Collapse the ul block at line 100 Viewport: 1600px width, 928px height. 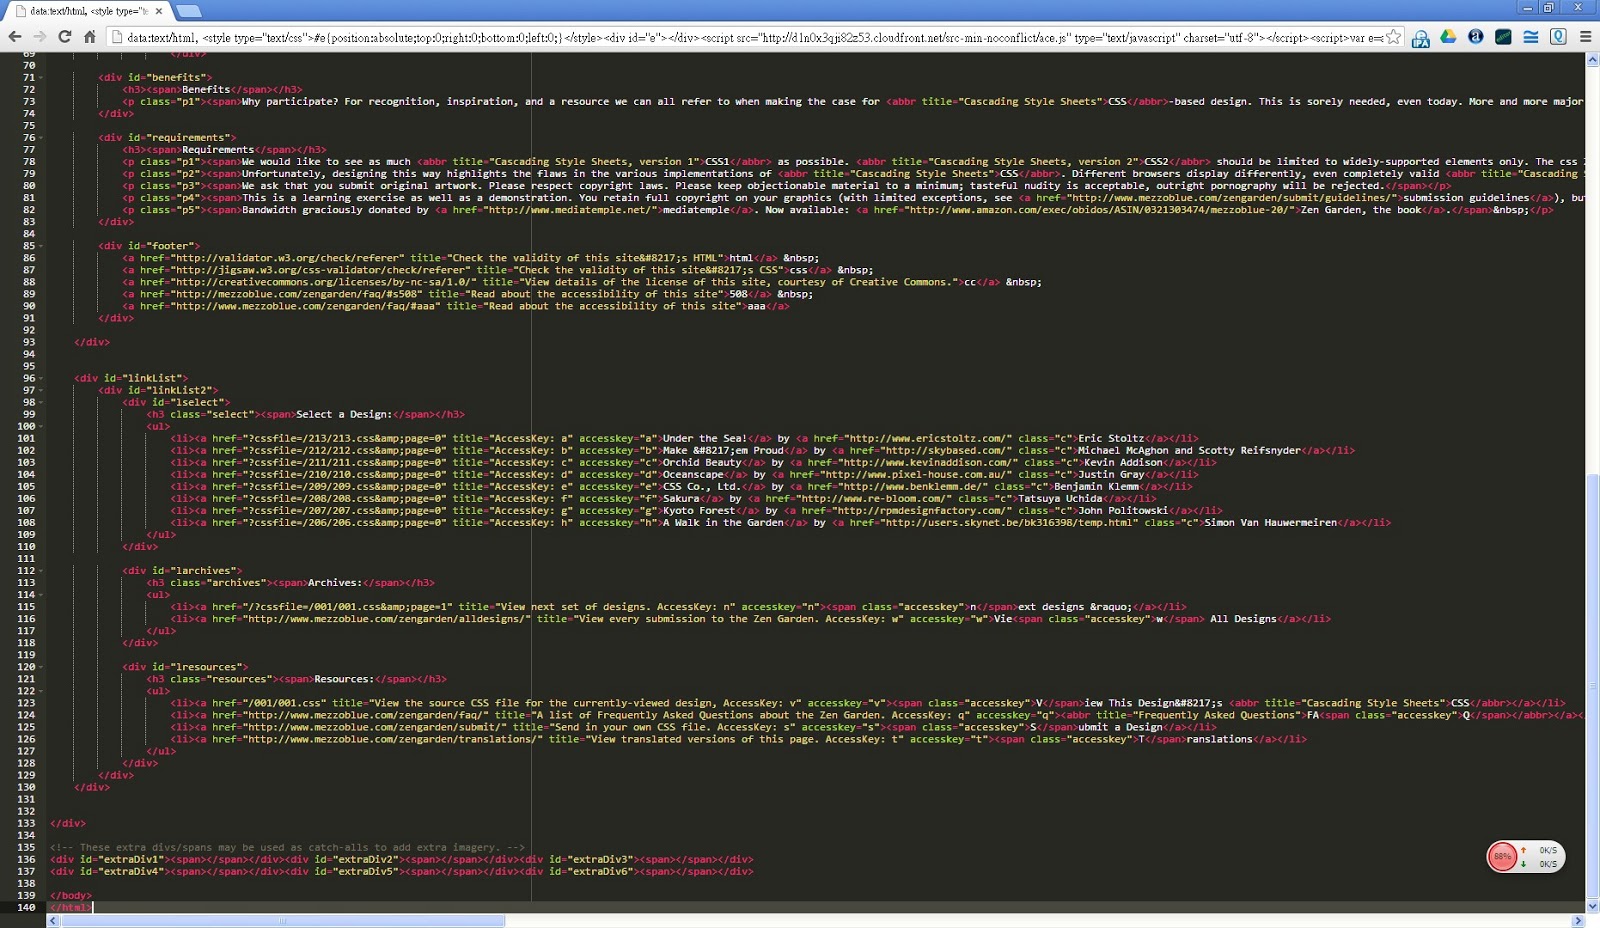pos(41,427)
